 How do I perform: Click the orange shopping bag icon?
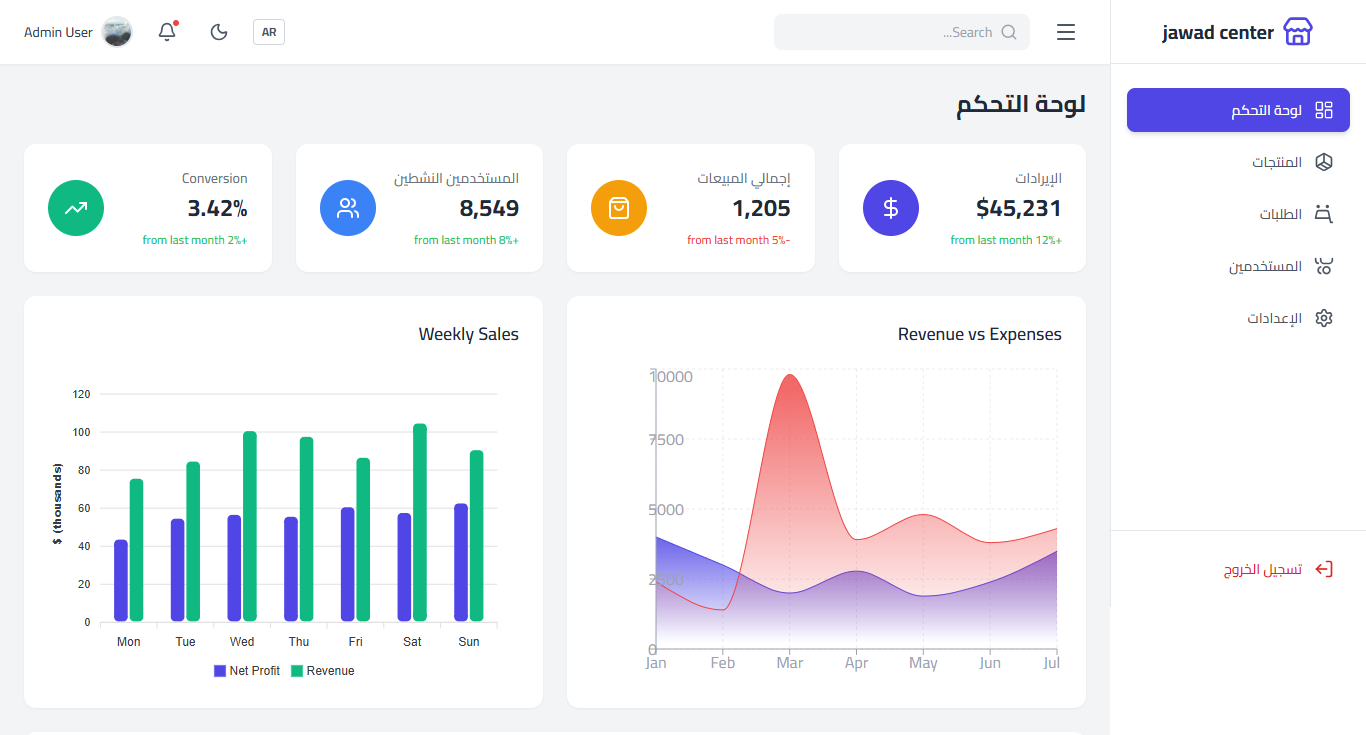point(619,208)
